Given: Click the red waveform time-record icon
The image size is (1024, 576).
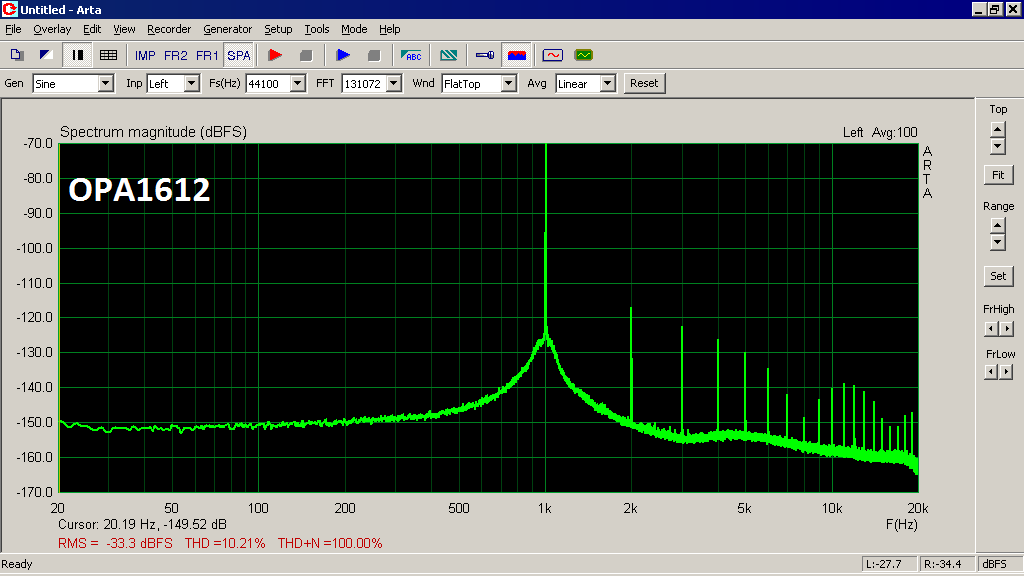Looking at the screenshot, I should pyautogui.click(x=552, y=56).
